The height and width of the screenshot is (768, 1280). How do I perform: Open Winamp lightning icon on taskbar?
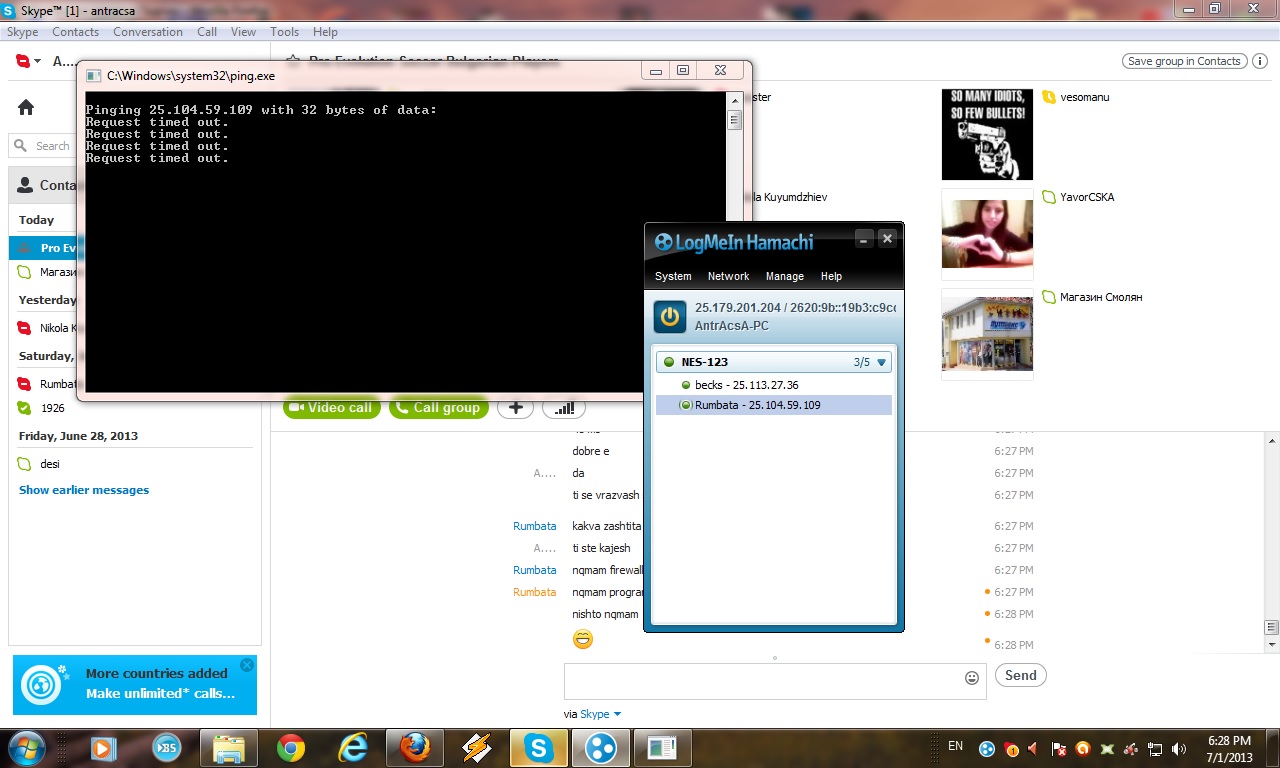(x=477, y=748)
